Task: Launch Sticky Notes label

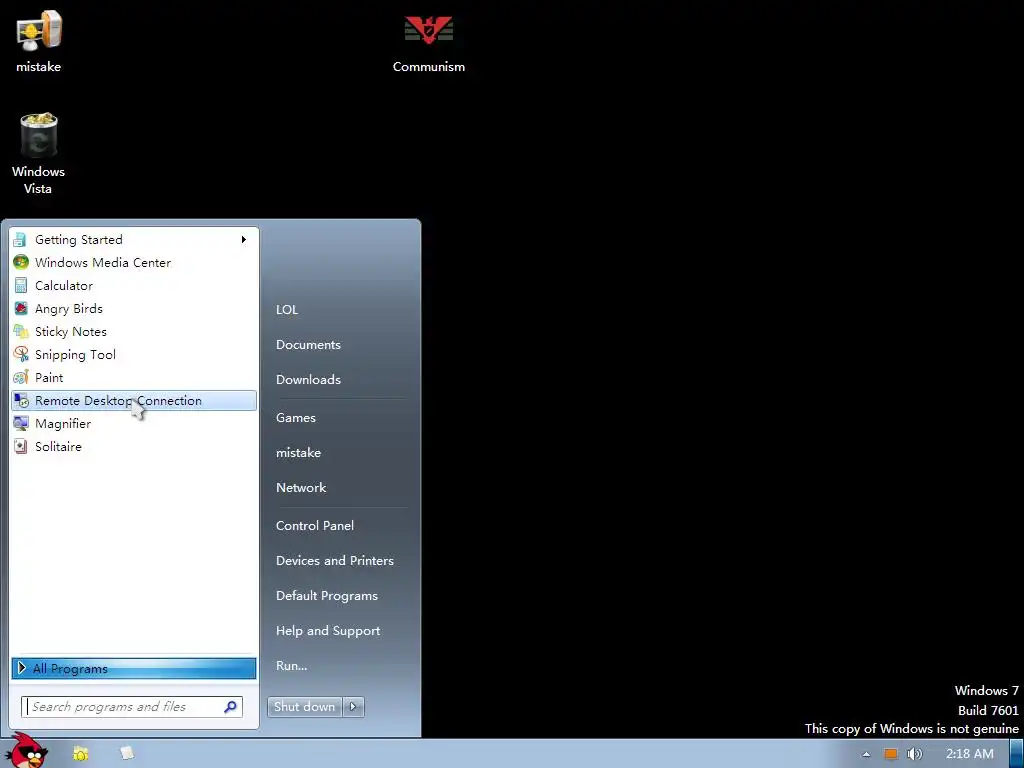Action: point(71,331)
